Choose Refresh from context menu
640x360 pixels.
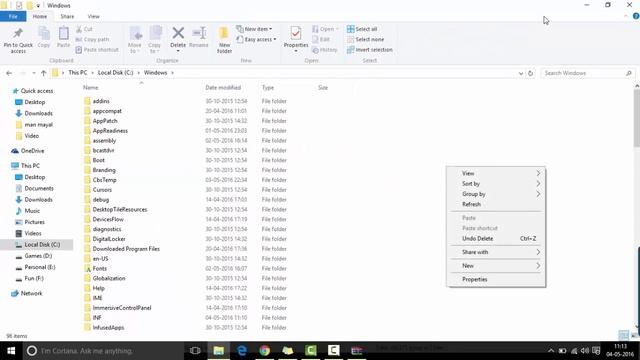[496, 204]
